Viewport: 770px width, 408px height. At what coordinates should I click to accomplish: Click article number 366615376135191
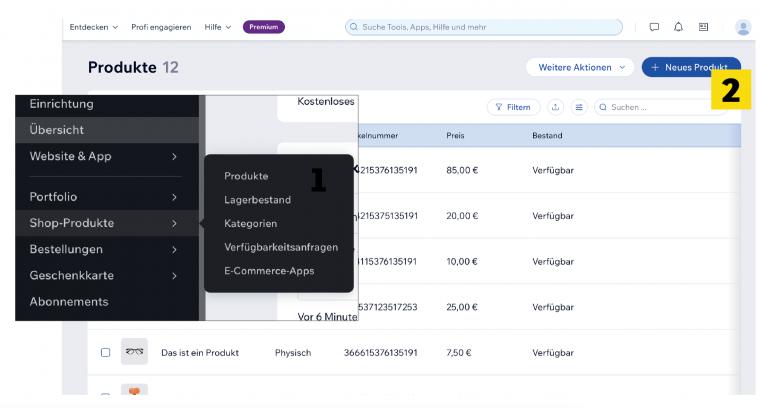pos(381,353)
